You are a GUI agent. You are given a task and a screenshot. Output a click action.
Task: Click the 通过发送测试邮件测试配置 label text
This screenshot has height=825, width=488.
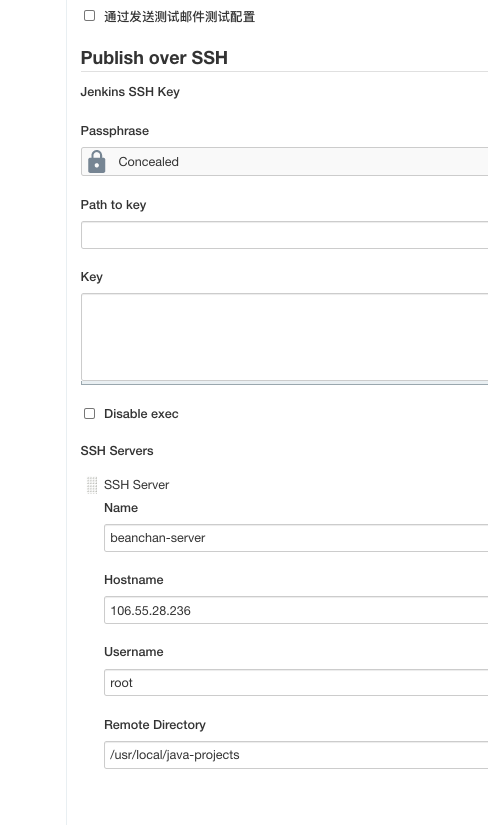pyautogui.click(x=180, y=17)
